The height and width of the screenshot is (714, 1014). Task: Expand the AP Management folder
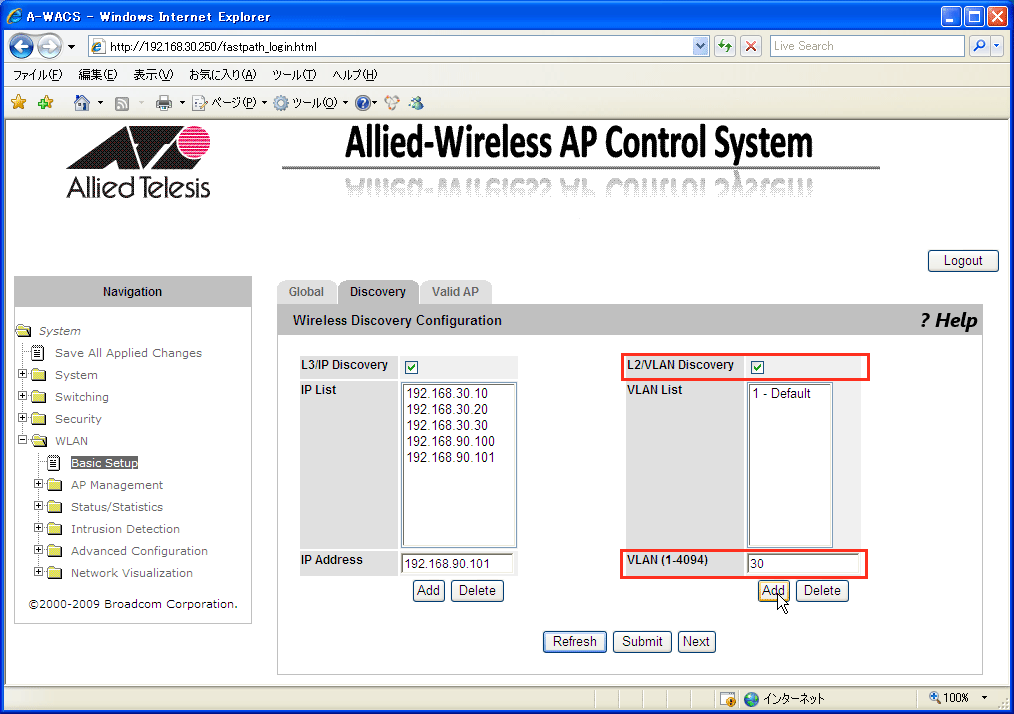pyautogui.click(x=38, y=484)
